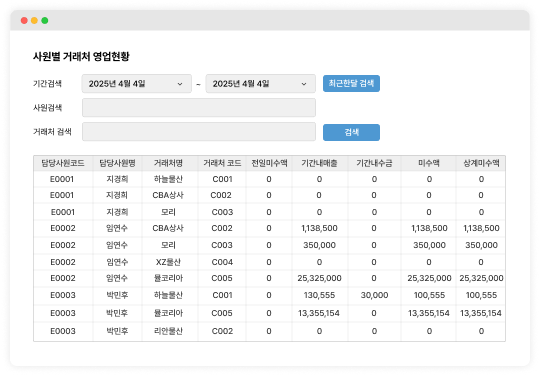Click 25,325,000 in the 상계미수액 column
The image size is (540, 376).
click(481, 278)
